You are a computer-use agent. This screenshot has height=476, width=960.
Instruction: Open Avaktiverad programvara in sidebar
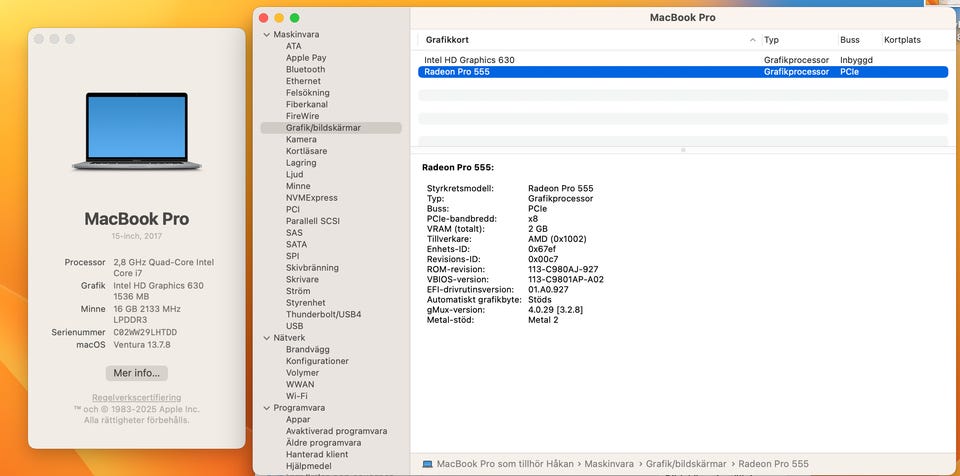pyautogui.click(x=336, y=431)
